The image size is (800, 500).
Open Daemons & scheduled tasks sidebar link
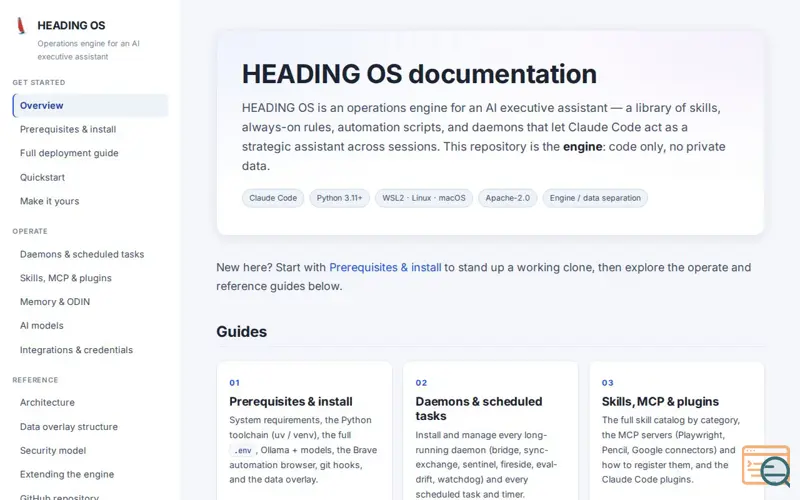82,254
